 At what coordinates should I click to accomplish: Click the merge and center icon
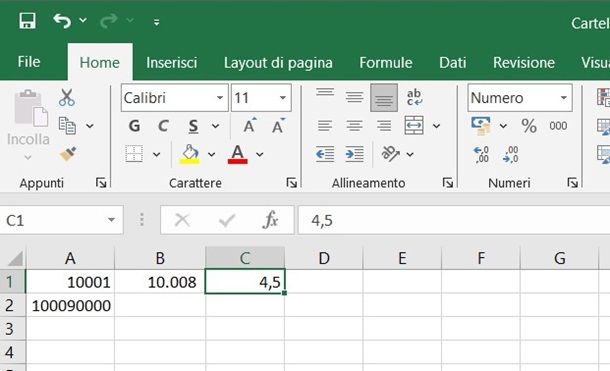[x=414, y=125]
